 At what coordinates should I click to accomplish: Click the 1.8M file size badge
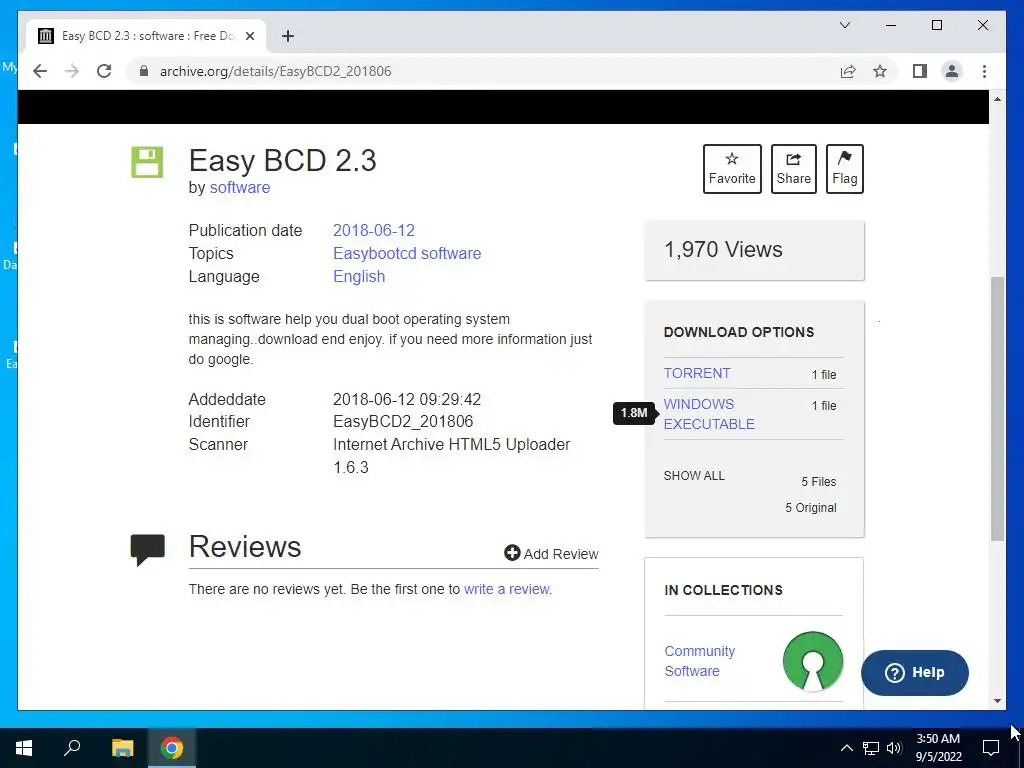pos(634,413)
